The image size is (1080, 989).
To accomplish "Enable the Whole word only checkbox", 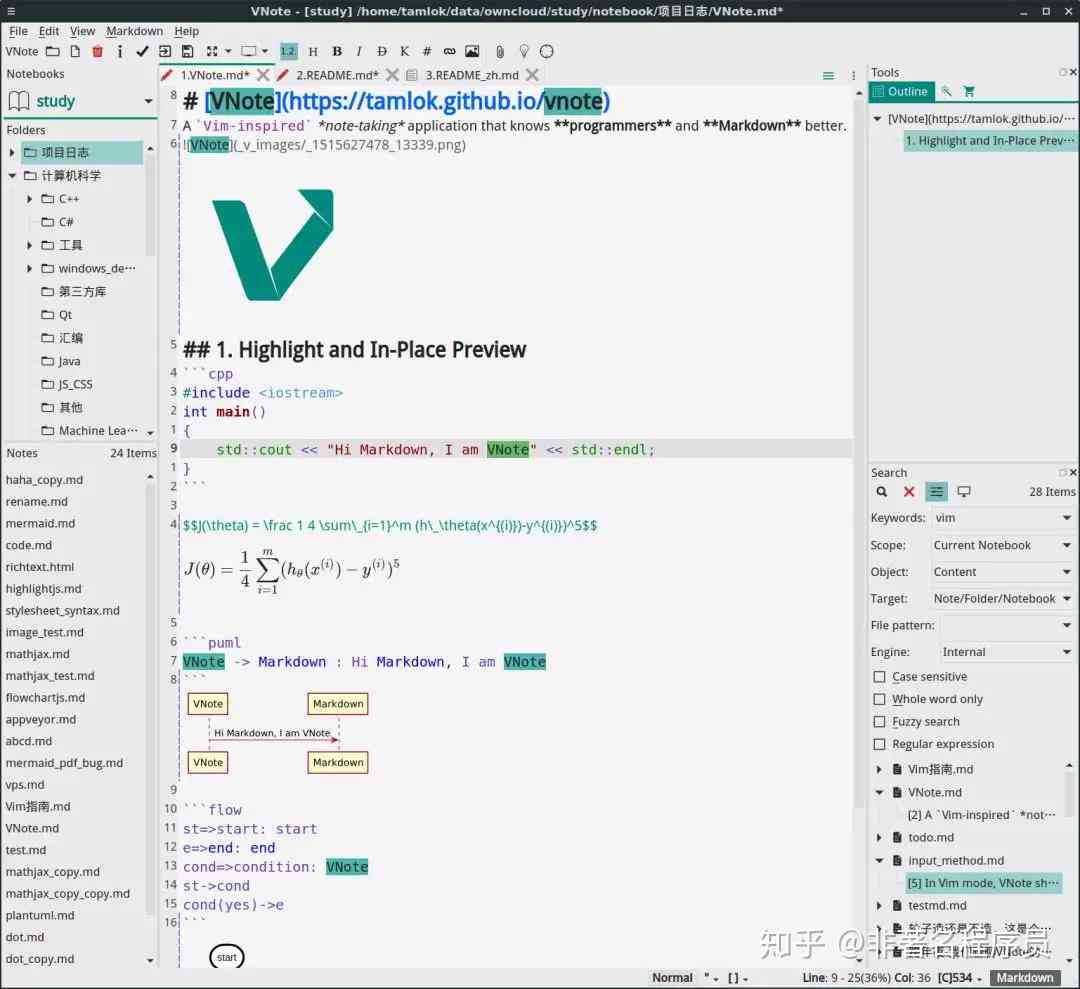I will click(x=880, y=699).
